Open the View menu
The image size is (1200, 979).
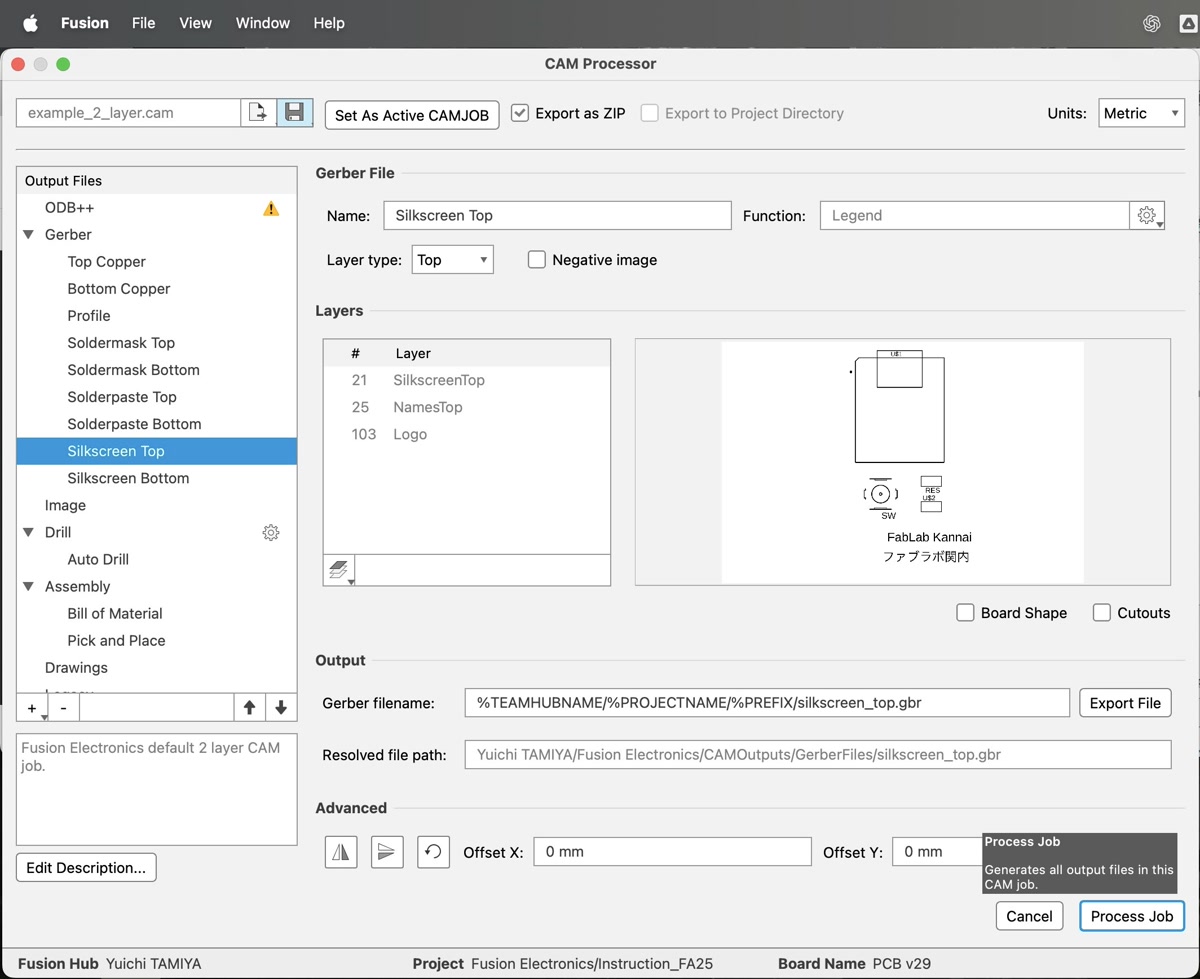tap(196, 23)
